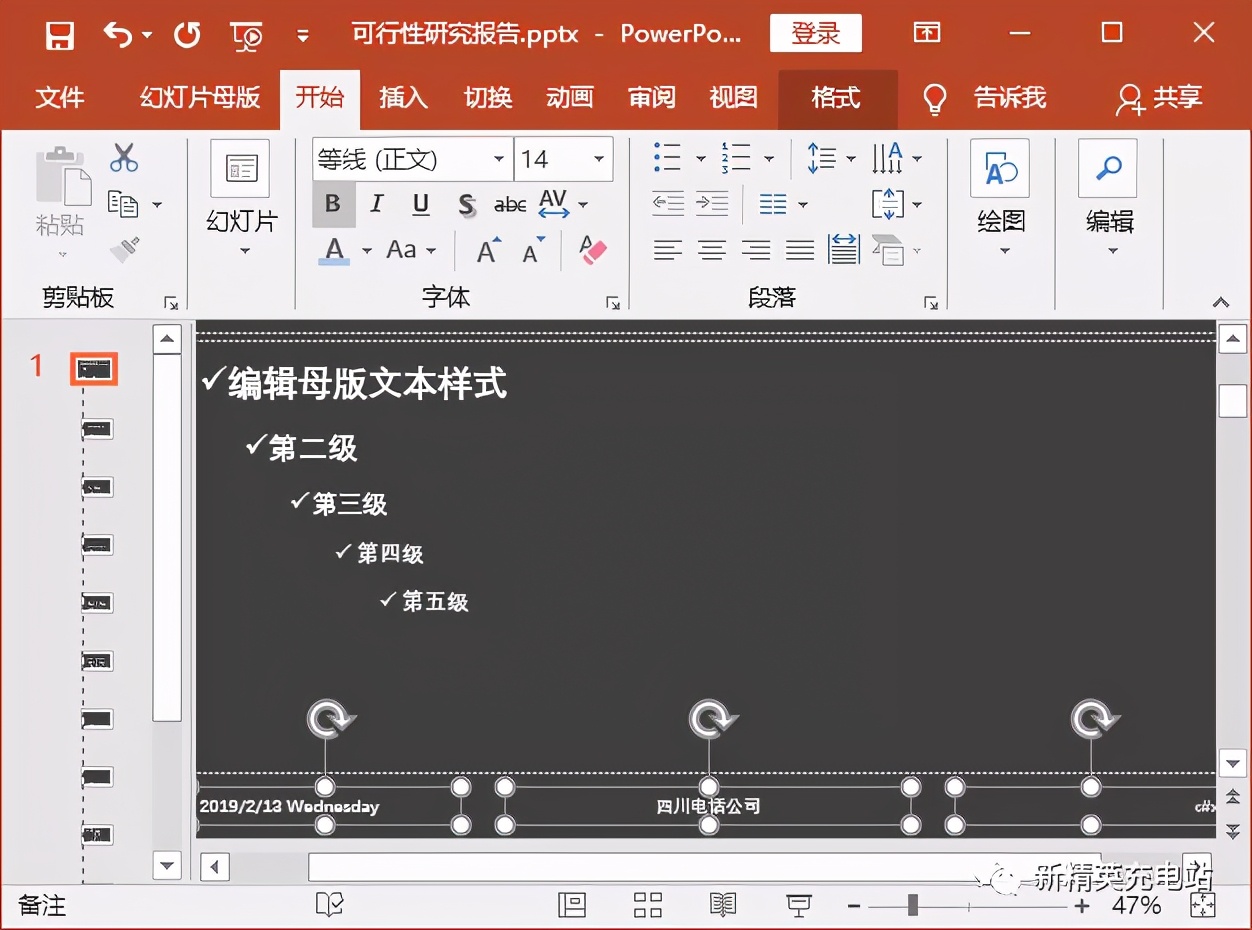Toggle bold formatting on selected text
The image size is (1252, 930).
click(332, 204)
